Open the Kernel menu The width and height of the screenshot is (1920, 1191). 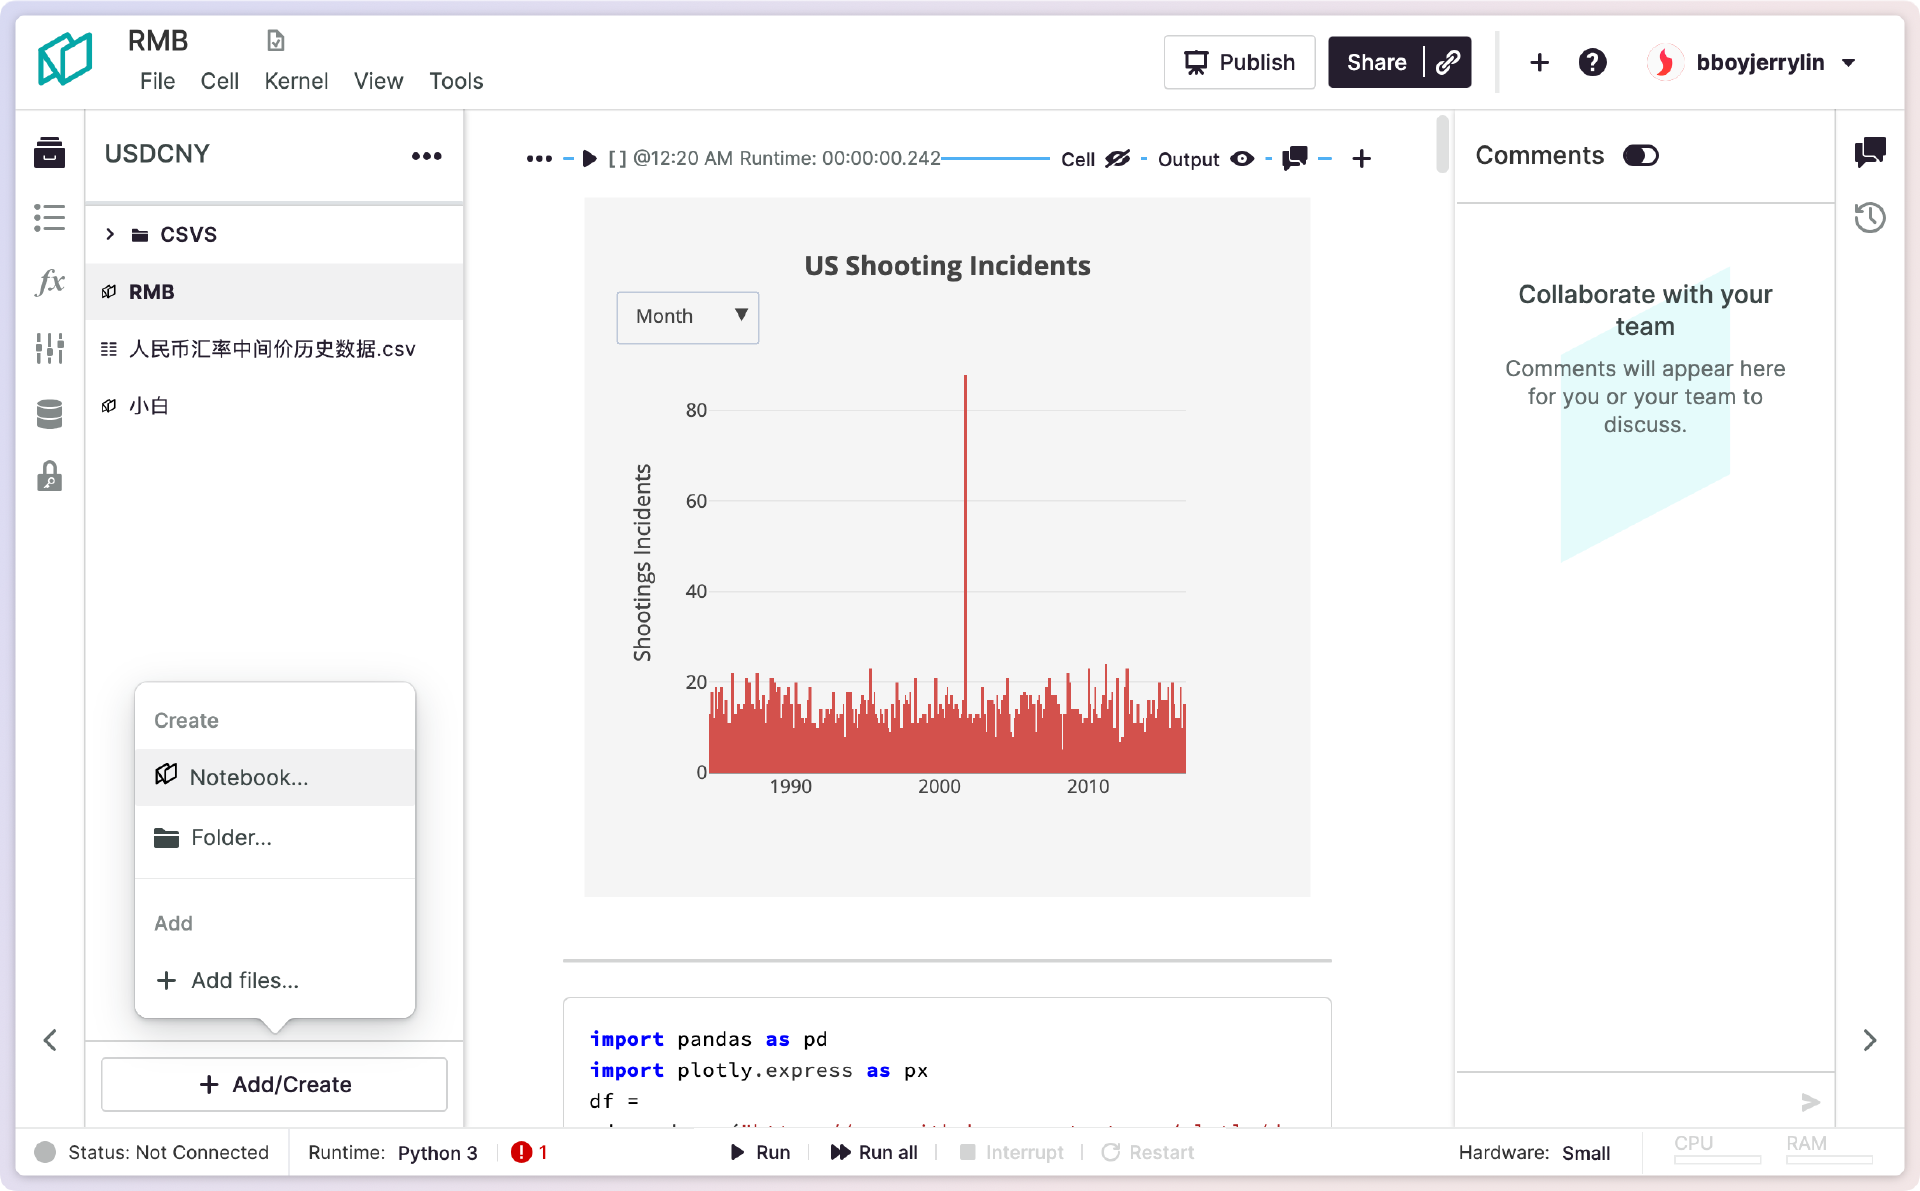[296, 81]
